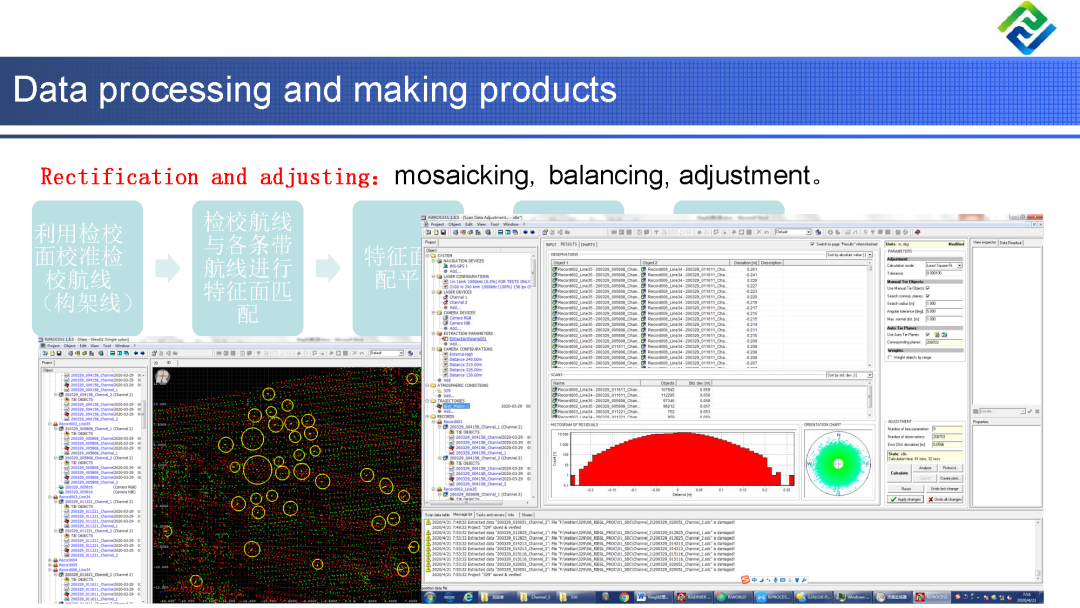Click Apply changes button
This screenshot has height=608, width=1080.
906,499
